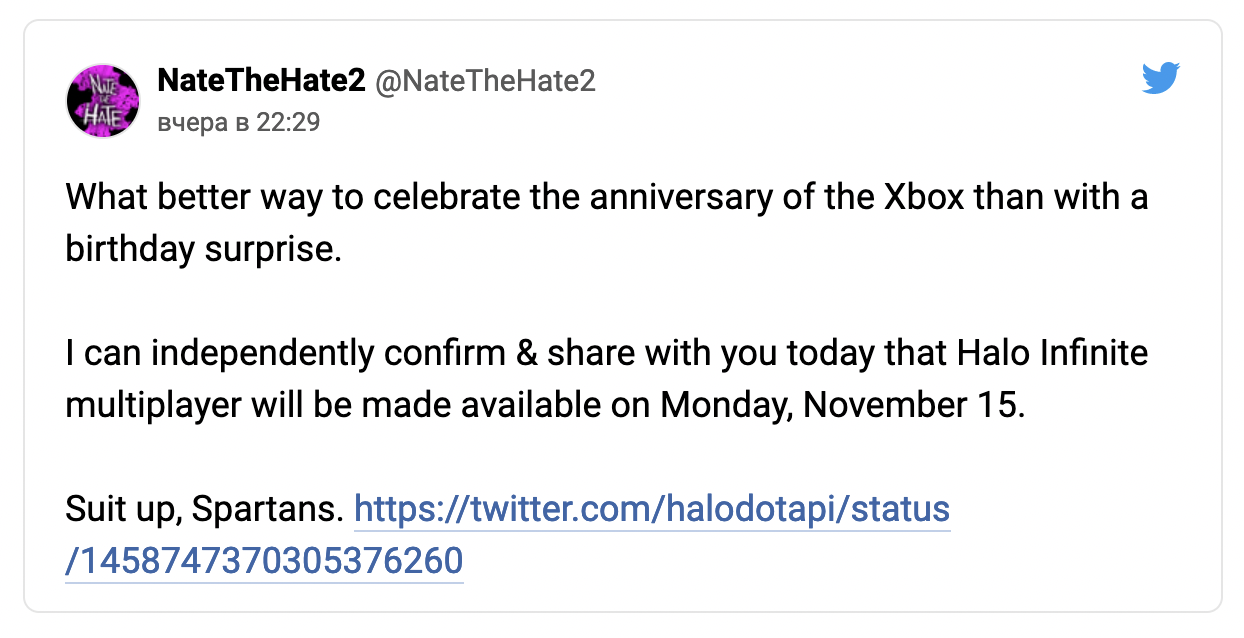Click the bold NateTheHate2 display name
The width and height of the screenshot is (1244, 638).
261,81
